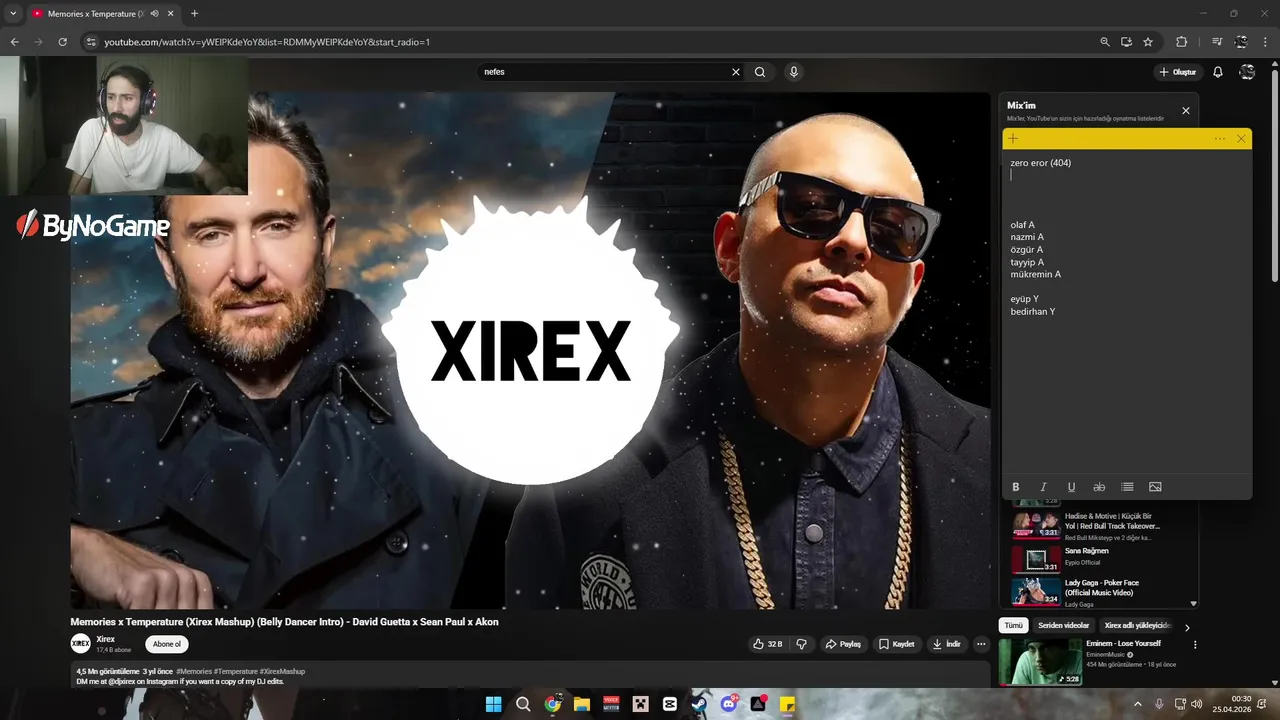
Task: Show more filter chips with right chevron
Action: (x=1187, y=627)
